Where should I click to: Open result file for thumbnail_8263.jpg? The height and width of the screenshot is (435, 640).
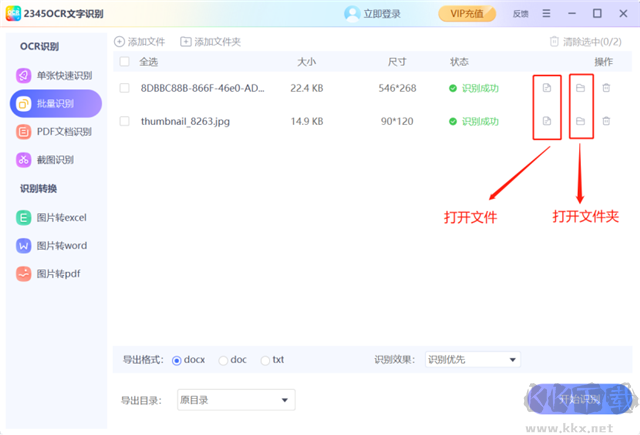click(x=547, y=121)
